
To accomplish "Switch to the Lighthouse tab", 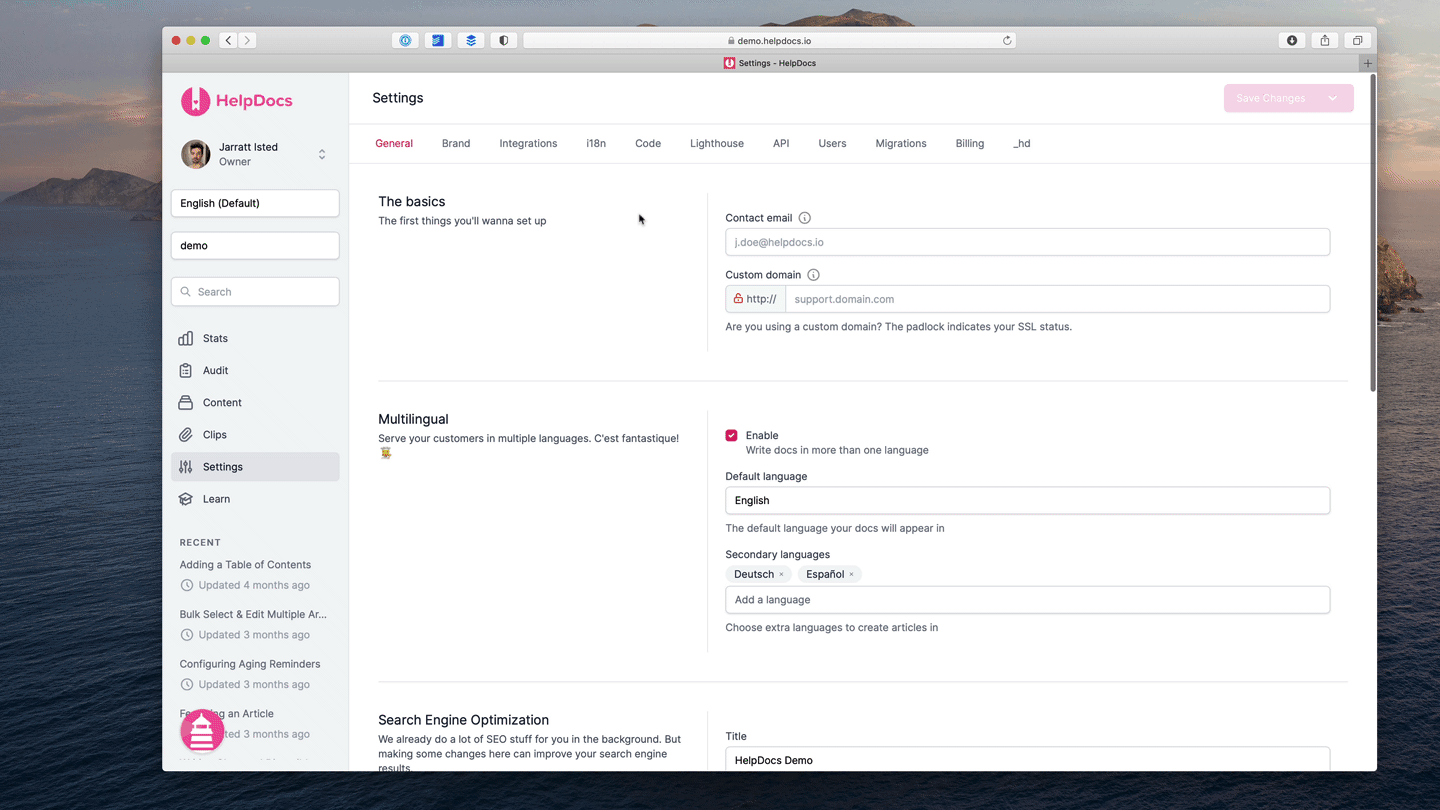I will coord(717,143).
